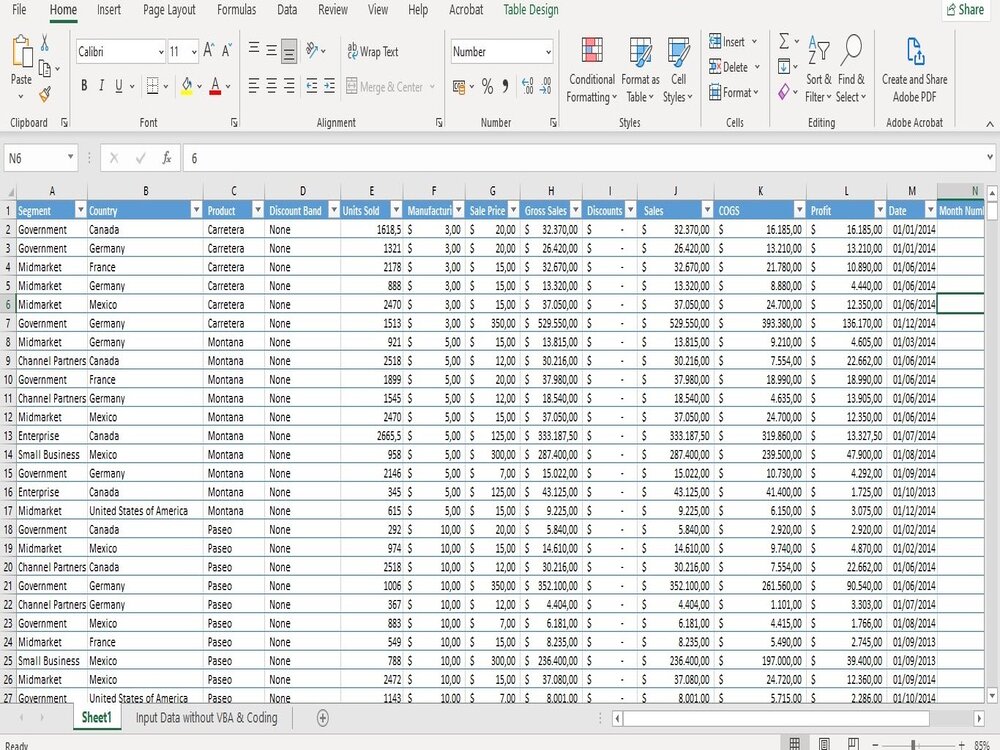Open the Number format dropdown
The width and height of the screenshot is (1000, 750).
548,52
